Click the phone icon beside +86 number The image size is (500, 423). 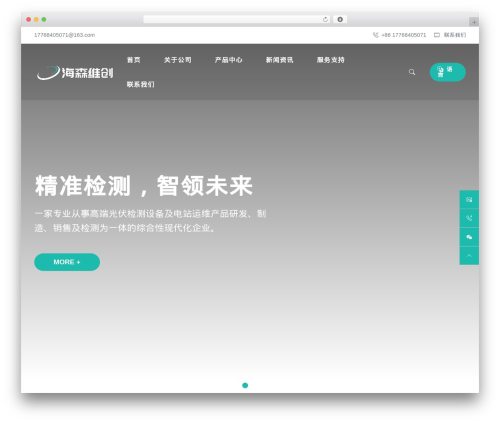tap(375, 35)
